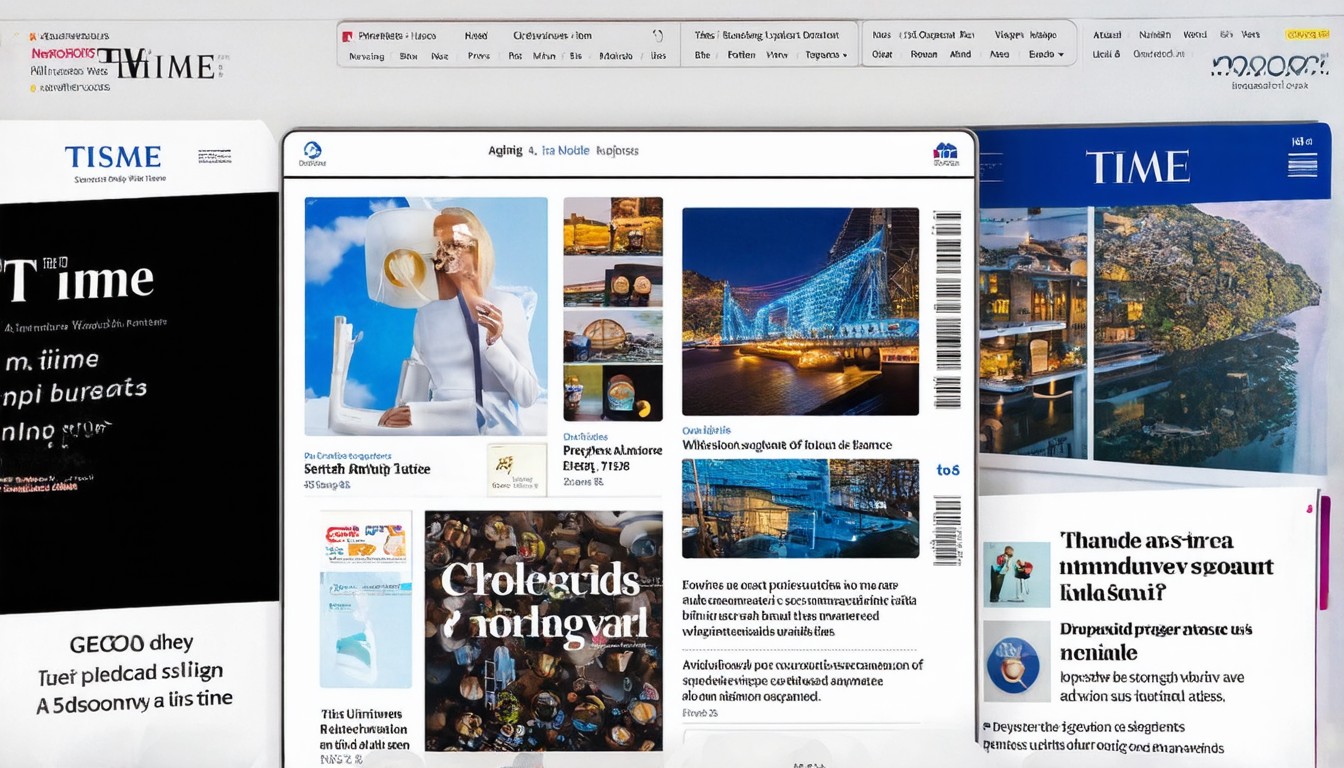Click the blue TISME logo on left panel

(x=113, y=157)
